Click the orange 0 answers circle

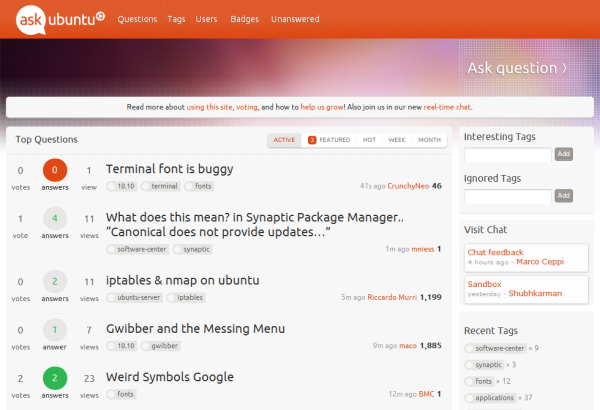point(55,170)
